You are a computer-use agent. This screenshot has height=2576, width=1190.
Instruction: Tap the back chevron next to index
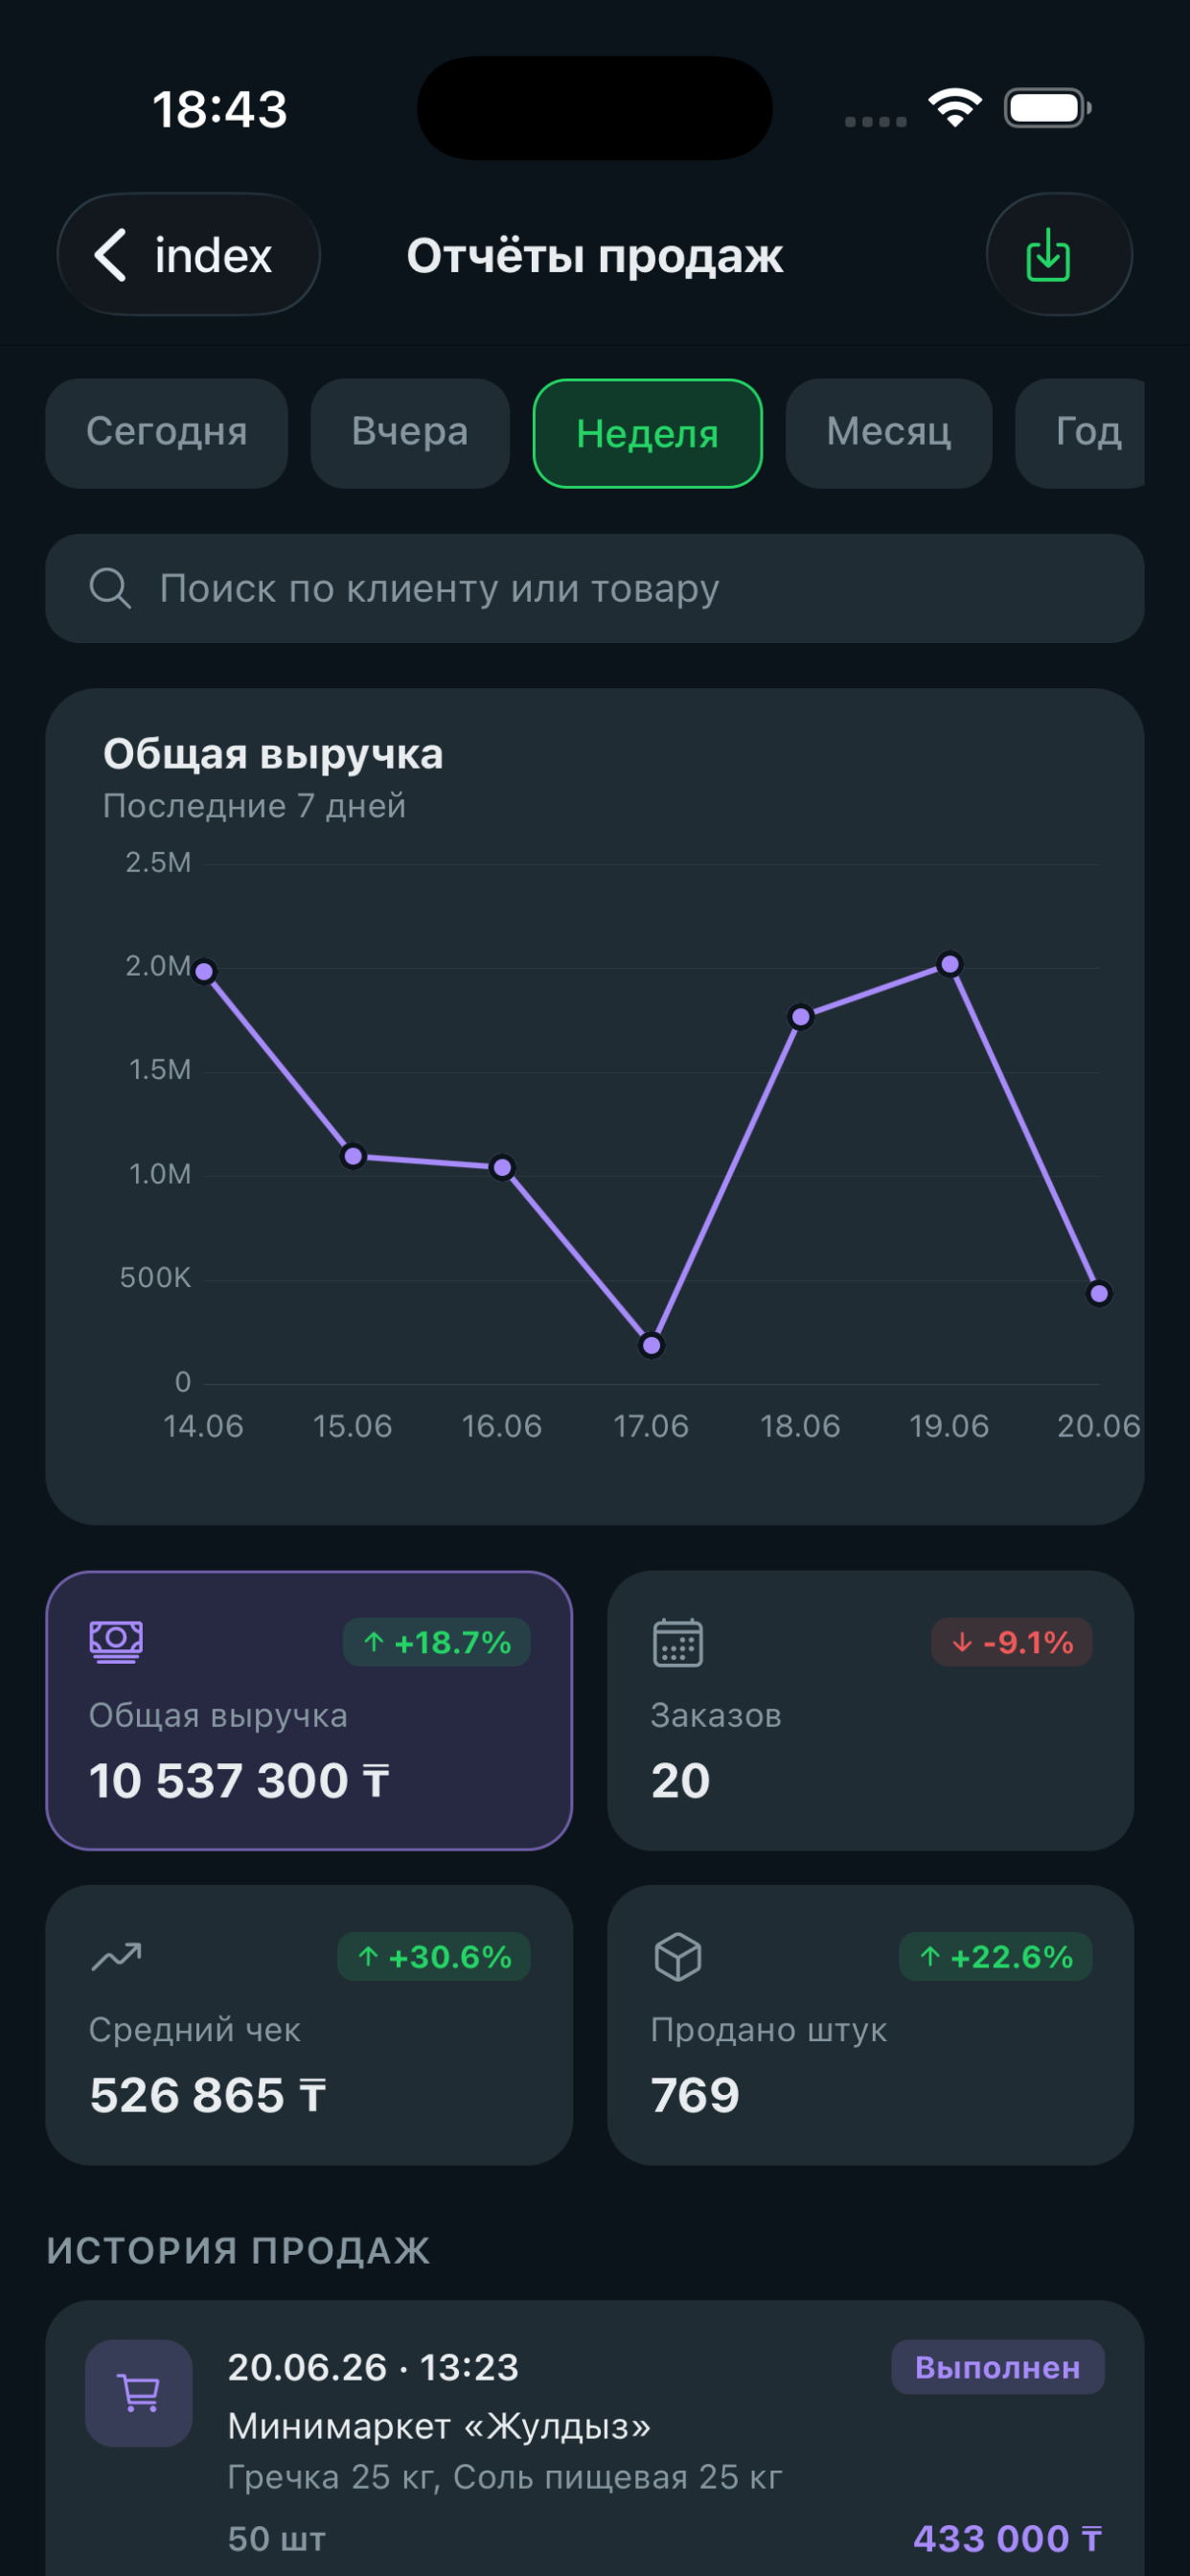pyautogui.click(x=110, y=254)
